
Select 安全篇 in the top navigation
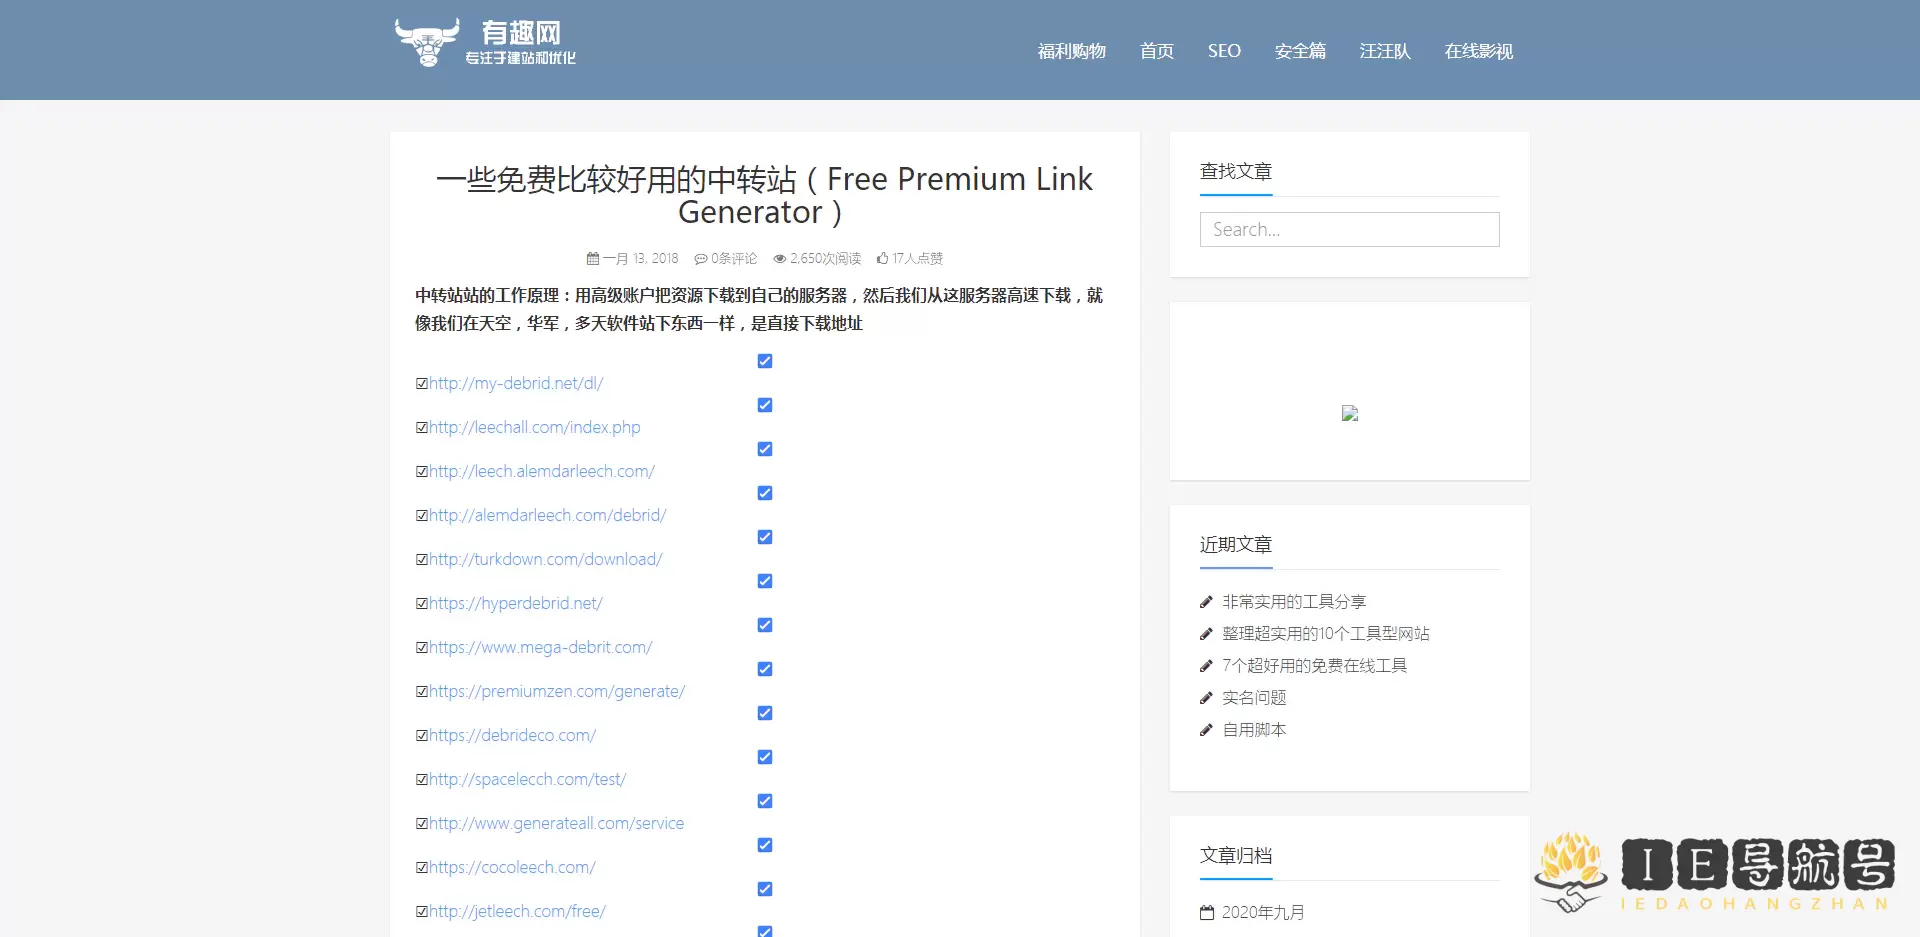1300,51
